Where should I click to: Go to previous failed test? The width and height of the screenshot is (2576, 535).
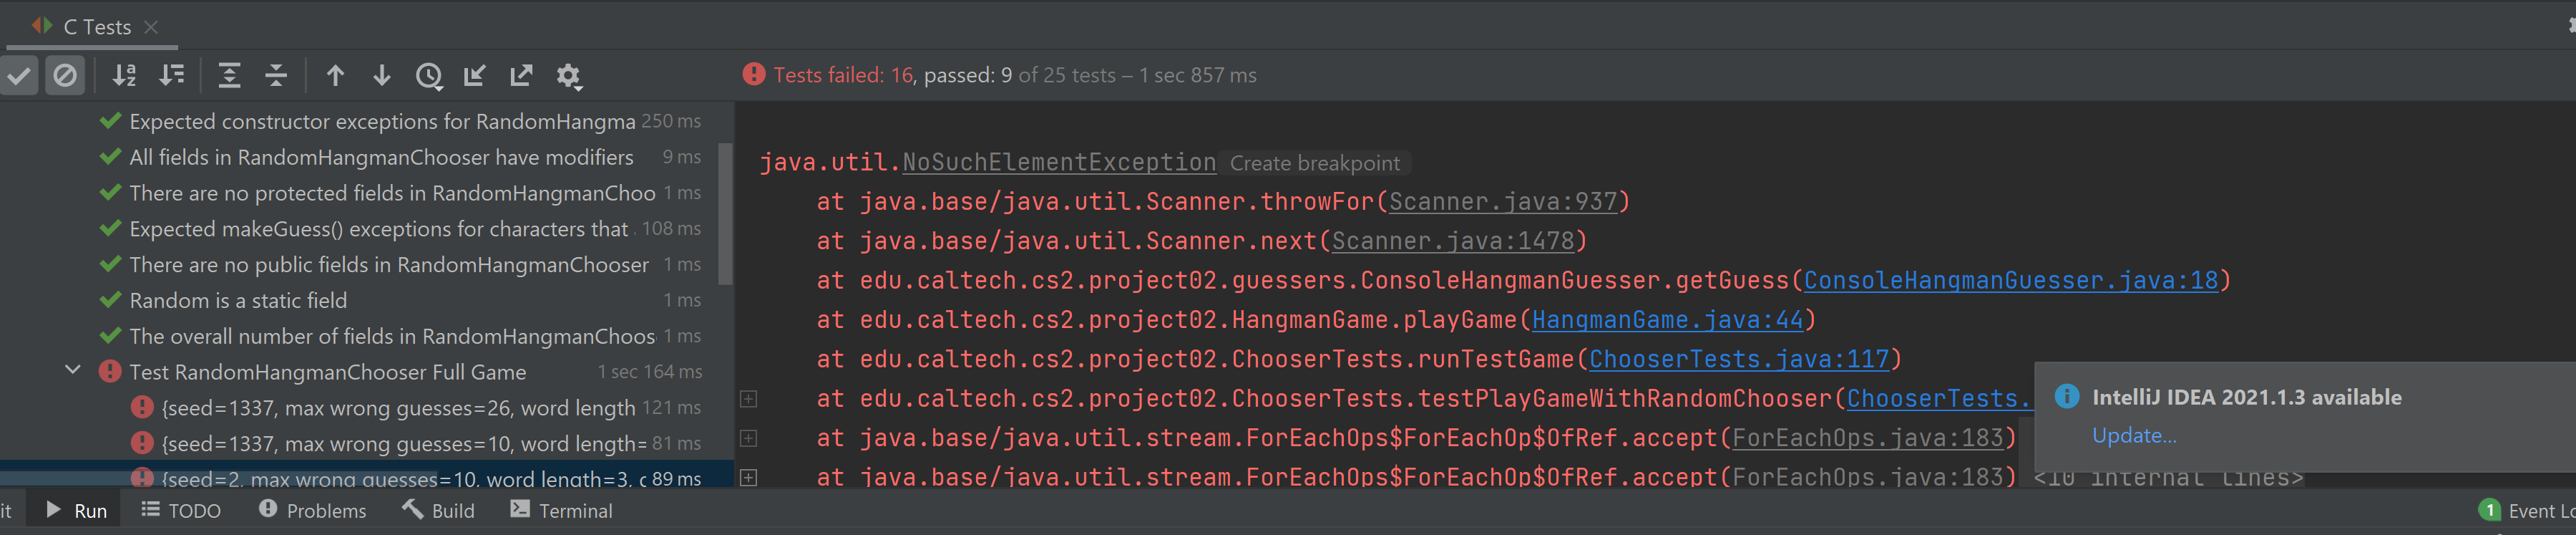335,76
